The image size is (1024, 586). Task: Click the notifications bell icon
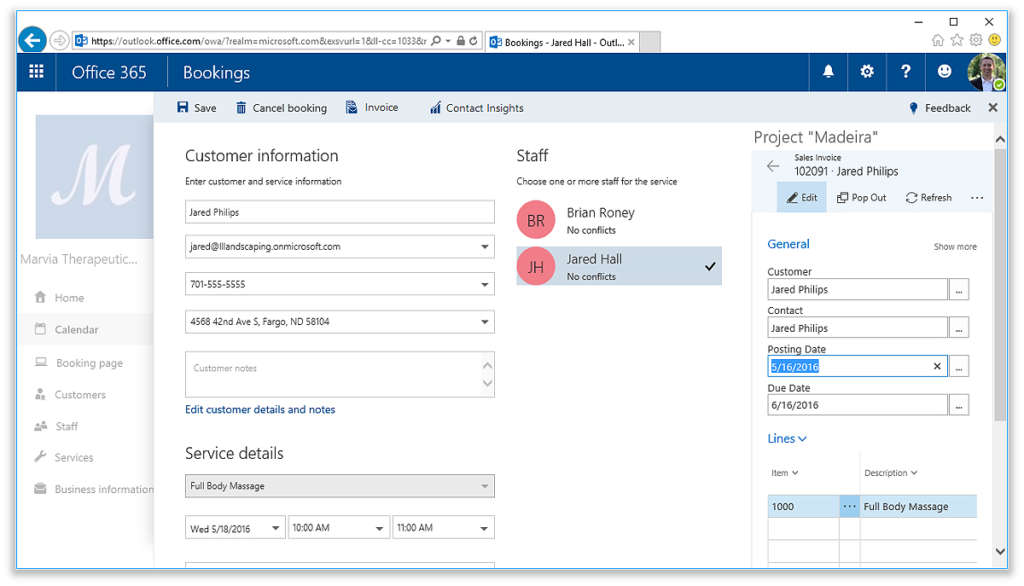[827, 72]
